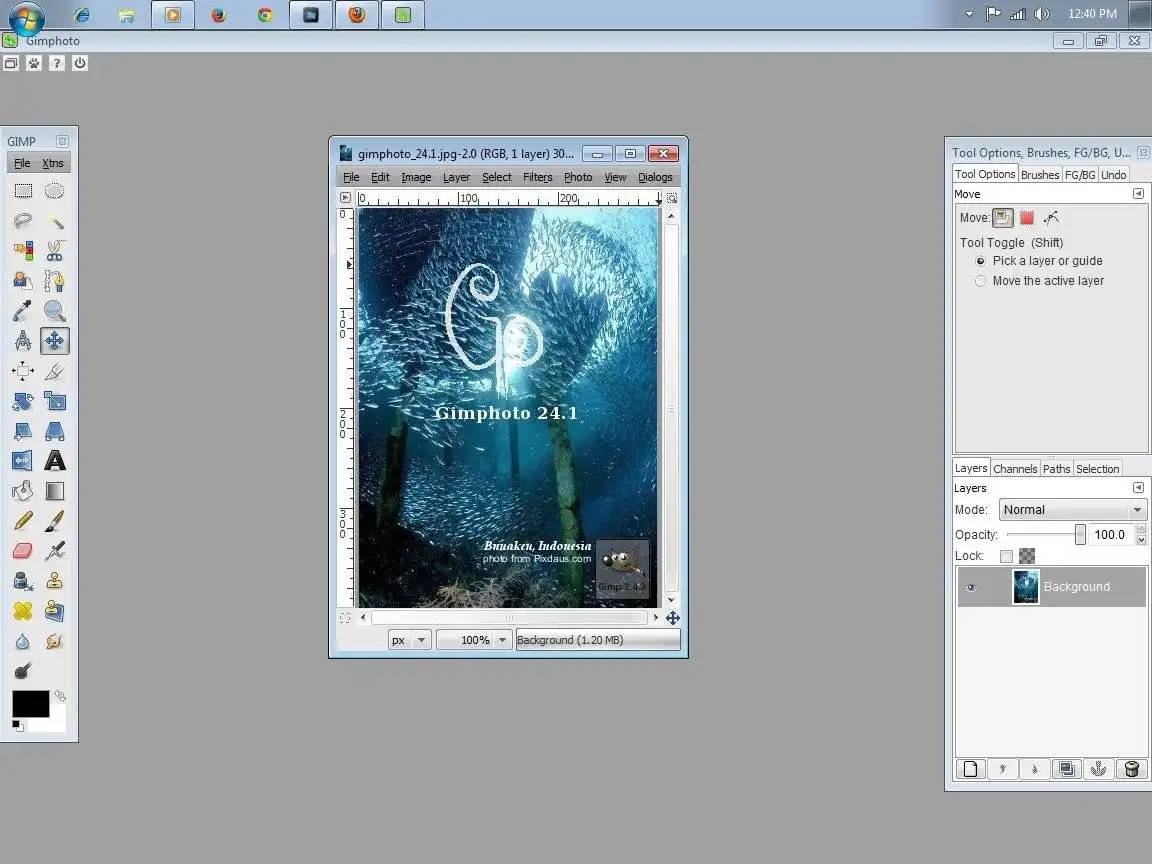Toggle the Lock alpha channel checkbox
This screenshot has width=1152, height=864.
1006,556
